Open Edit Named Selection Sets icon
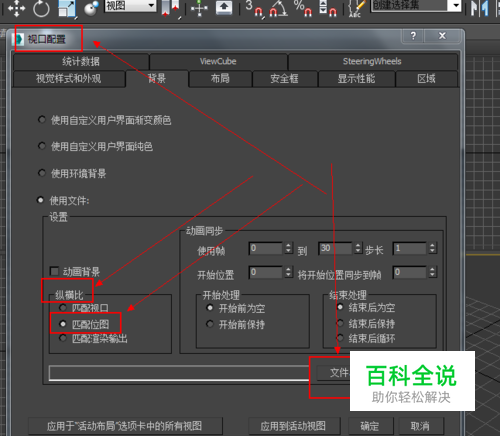 (x=356, y=8)
